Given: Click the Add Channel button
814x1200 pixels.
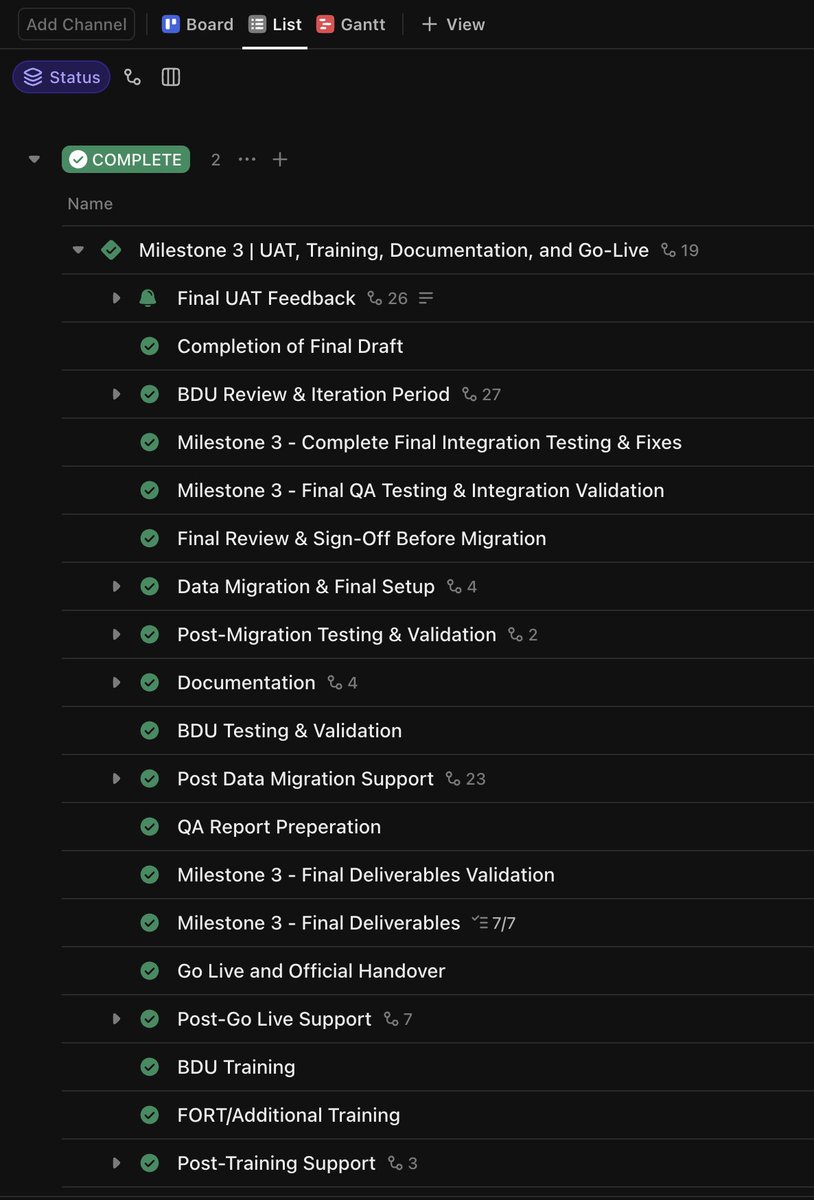Looking at the screenshot, I should coord(77,24).
